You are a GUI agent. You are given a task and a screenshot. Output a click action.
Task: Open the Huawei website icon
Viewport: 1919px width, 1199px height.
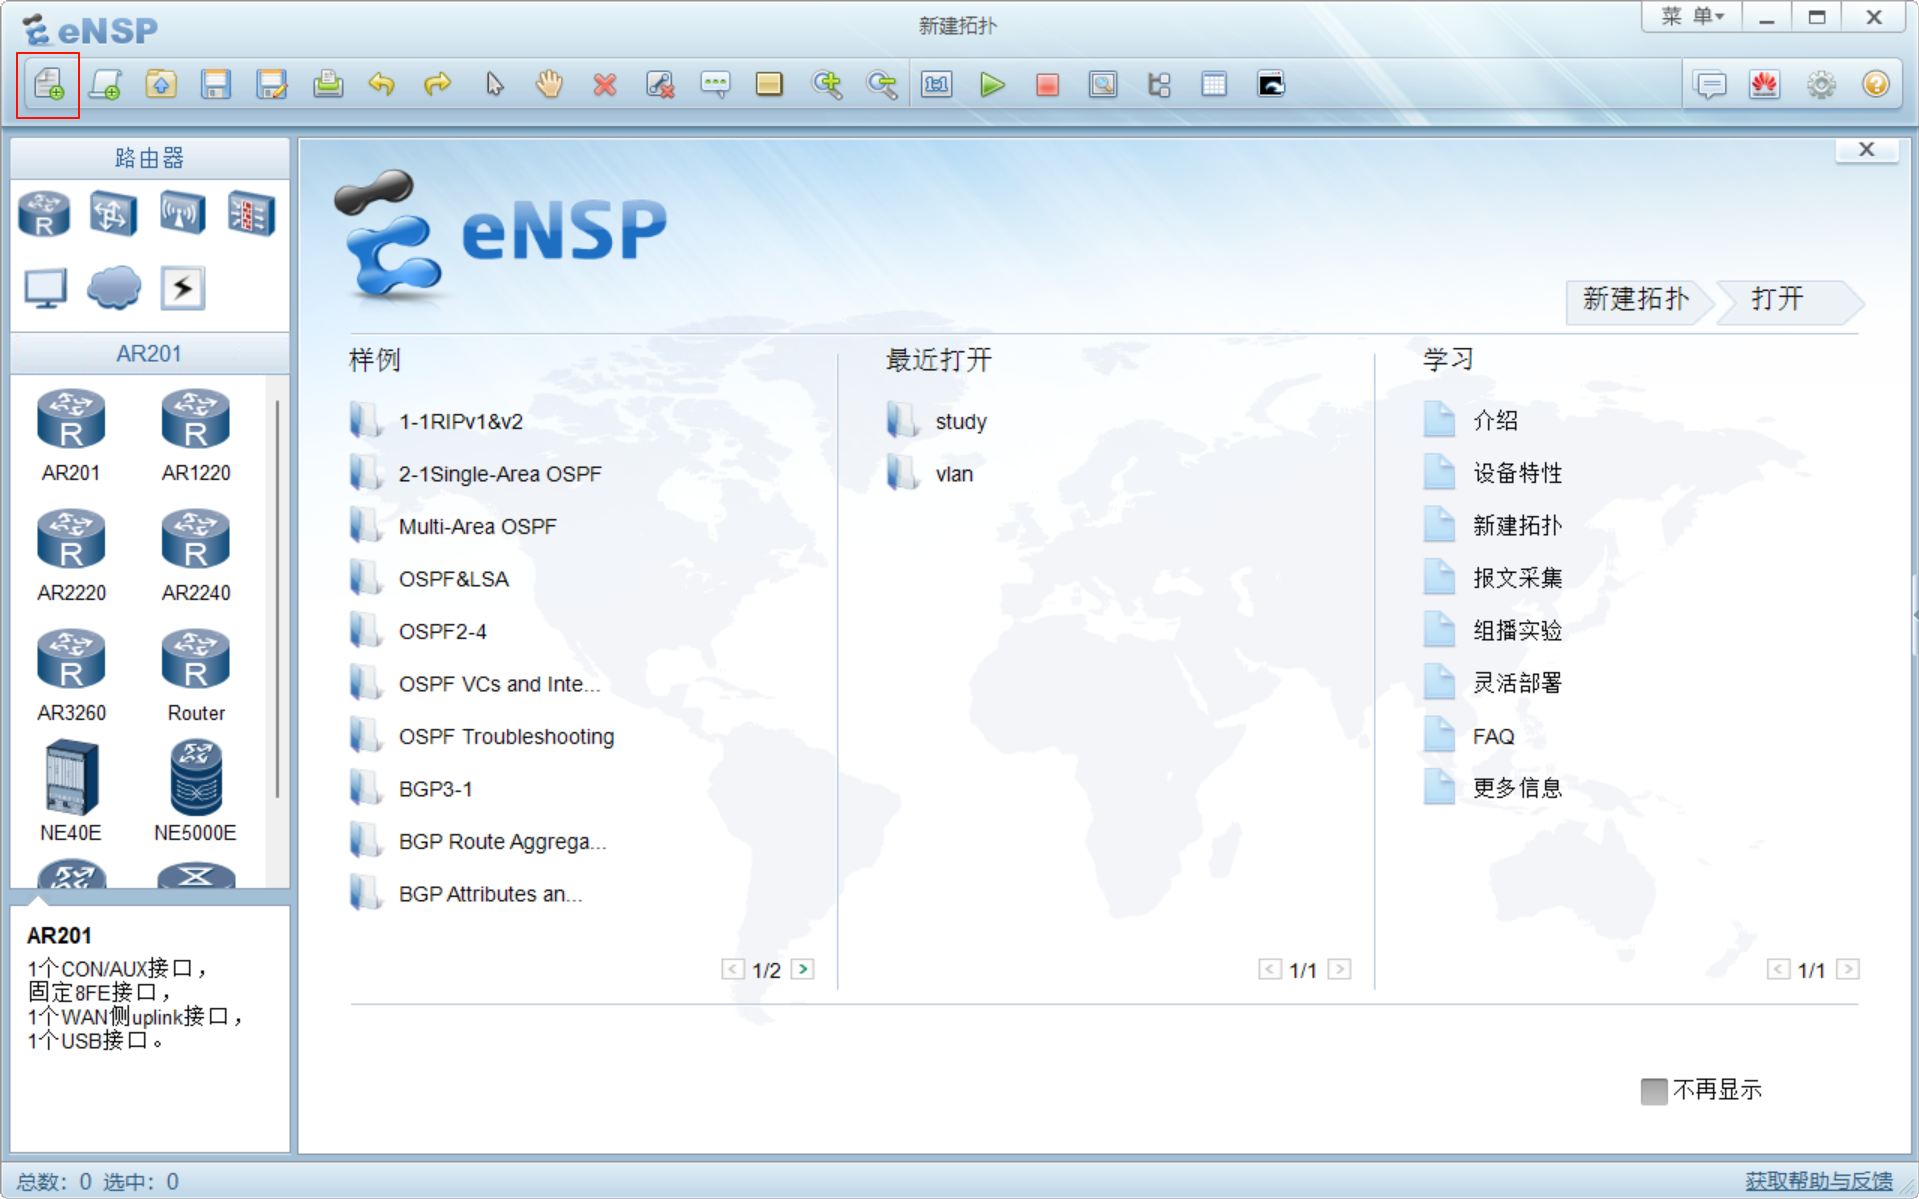[1765, 85]
